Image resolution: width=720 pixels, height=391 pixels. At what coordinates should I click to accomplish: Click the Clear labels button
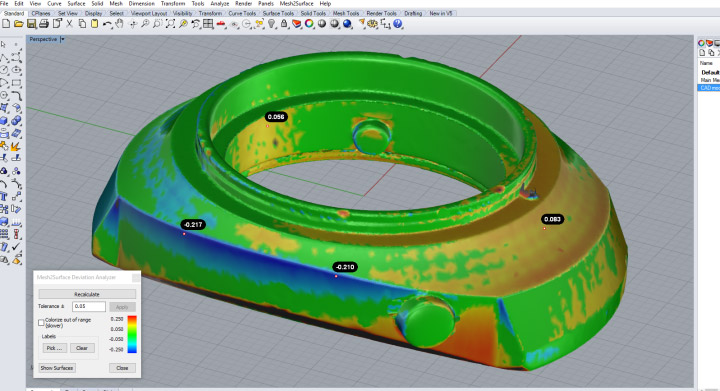(82, 348)
